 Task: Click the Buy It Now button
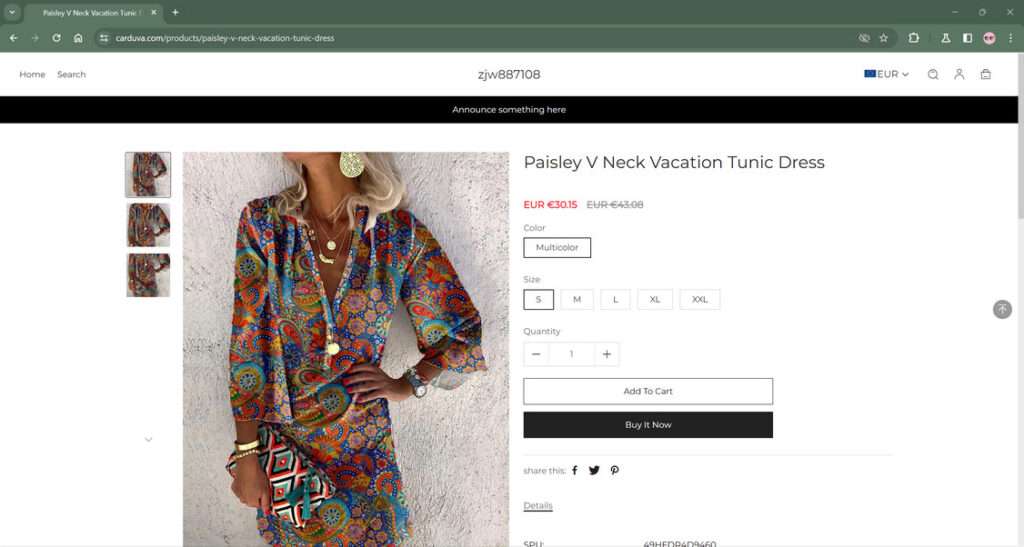tap(648, 425)
